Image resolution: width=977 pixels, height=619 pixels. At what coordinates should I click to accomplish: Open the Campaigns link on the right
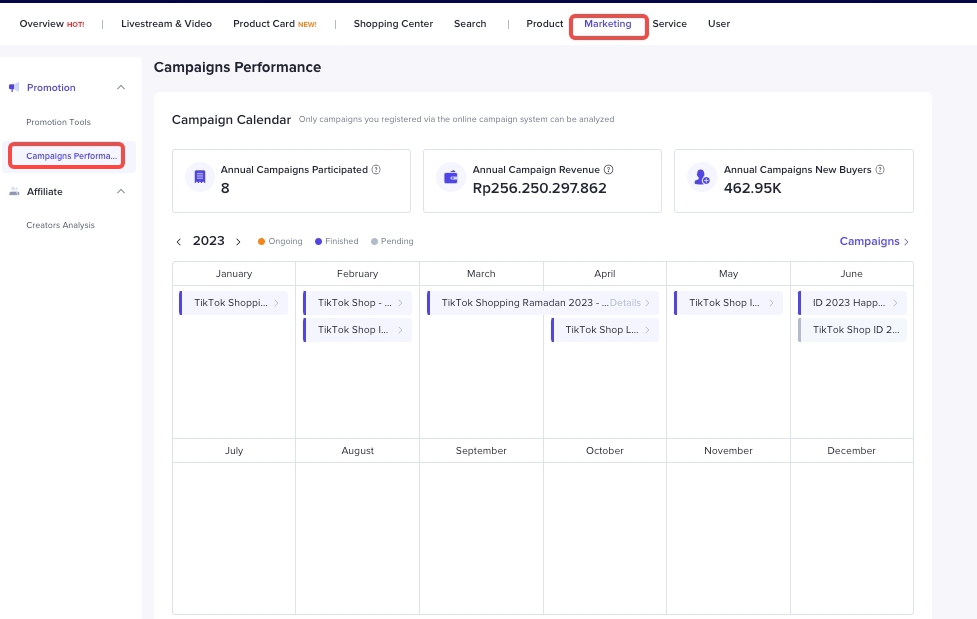(874, 242)
